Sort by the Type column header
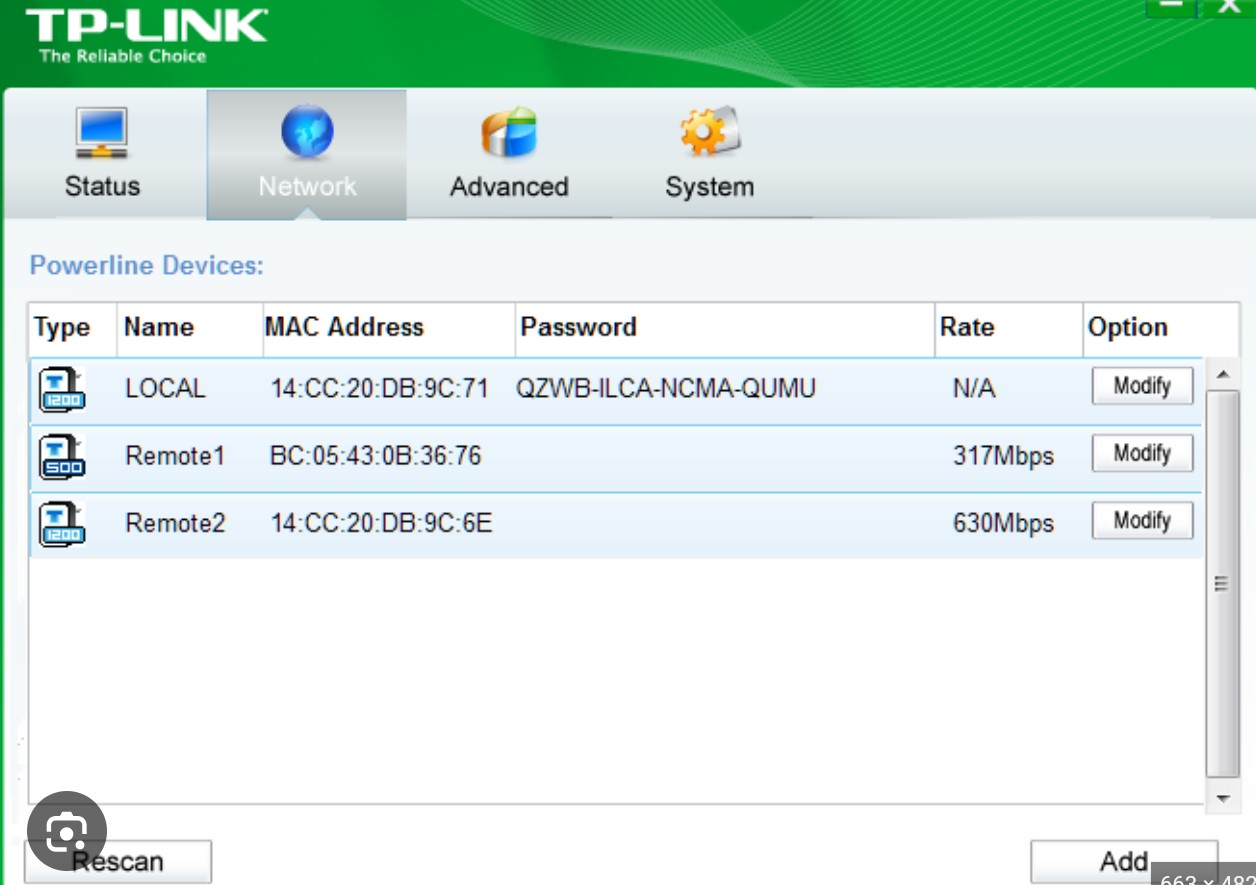Image resolution: width=1256 pixels, height=885 pixels. coord(72,328)
